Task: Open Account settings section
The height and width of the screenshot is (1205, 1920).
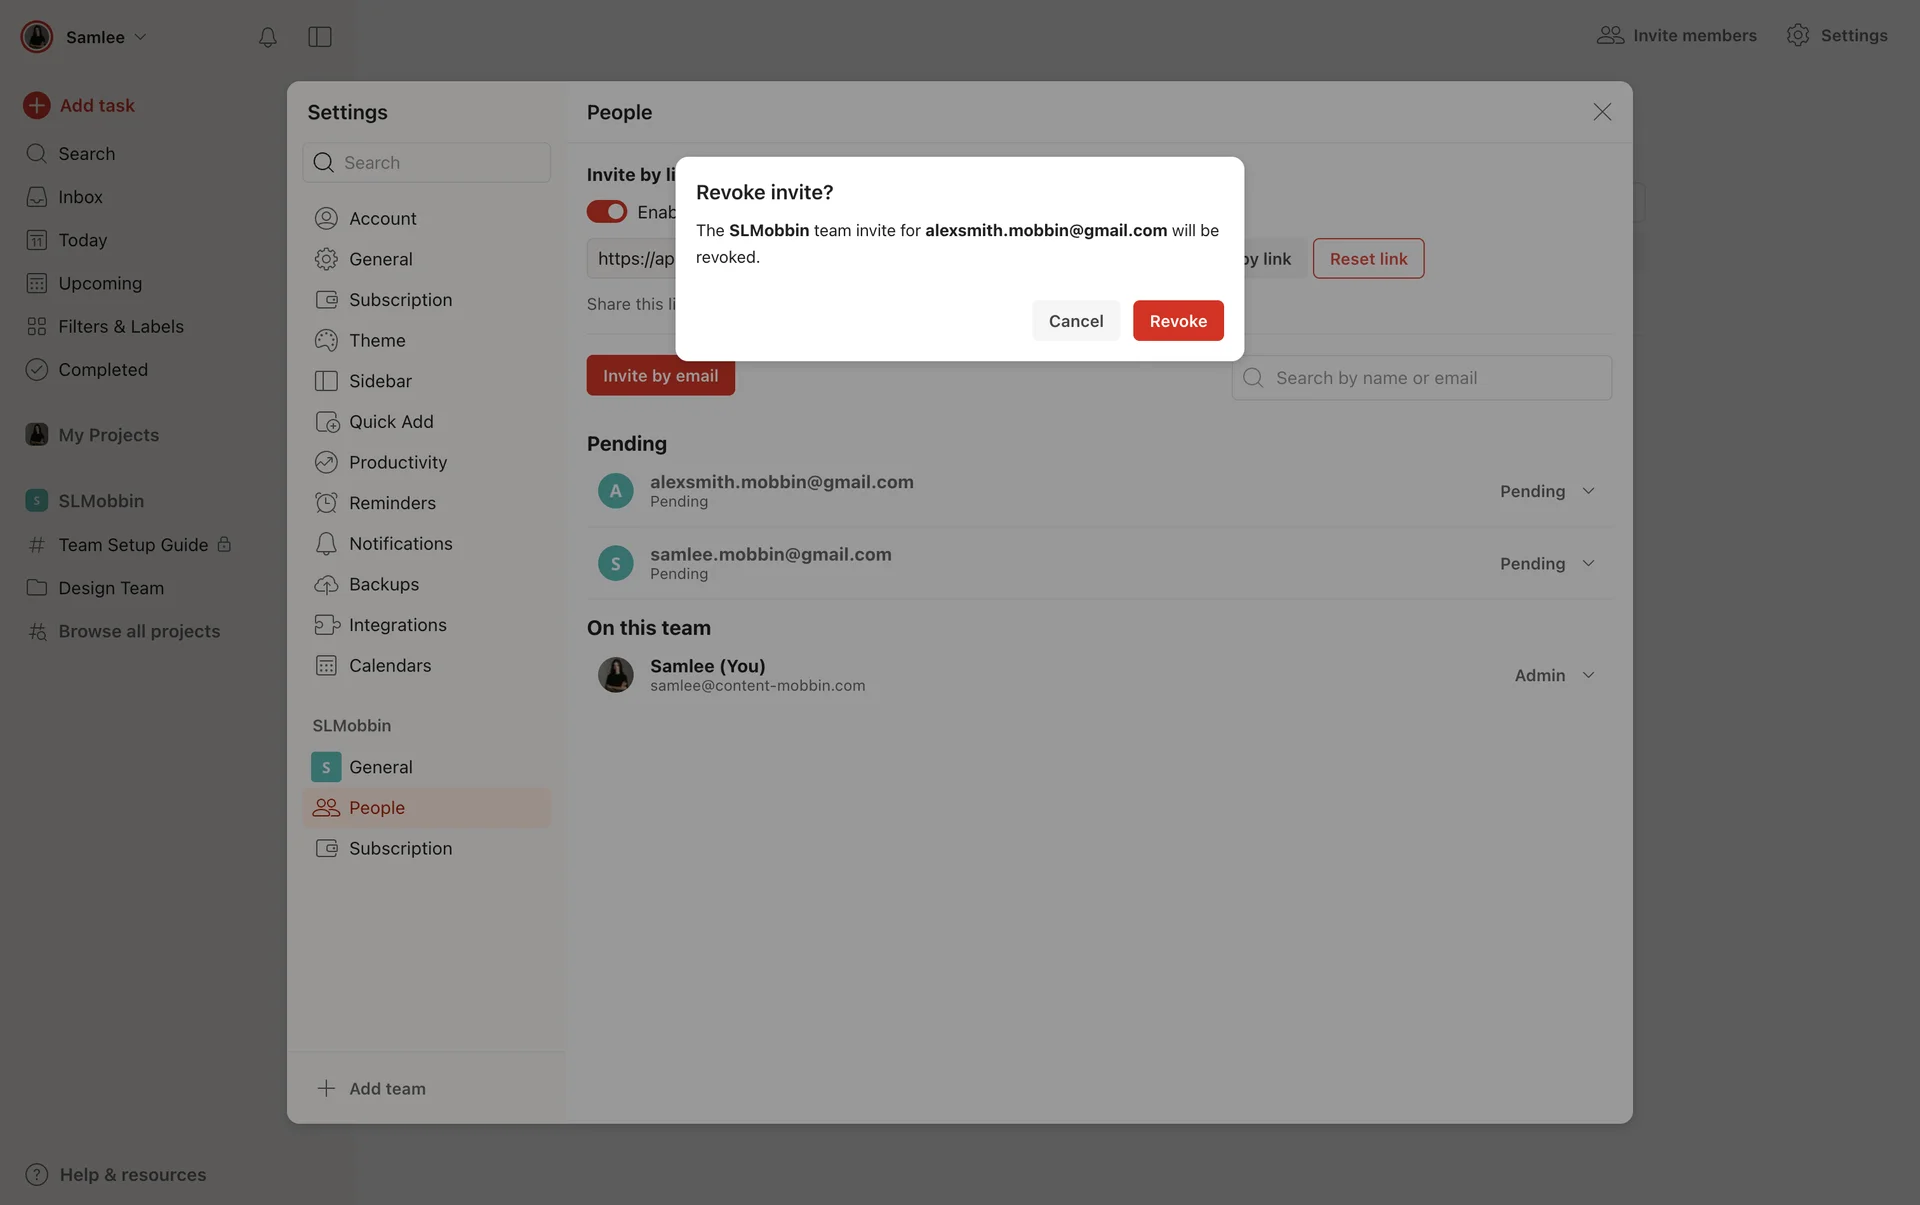Action: (382, 218)
